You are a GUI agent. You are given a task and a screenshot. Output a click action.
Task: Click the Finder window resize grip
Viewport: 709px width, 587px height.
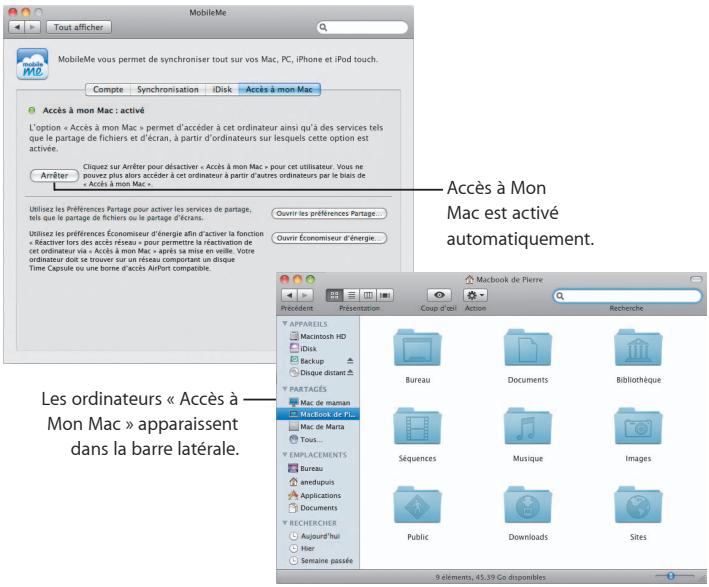[x=702, y=578]
